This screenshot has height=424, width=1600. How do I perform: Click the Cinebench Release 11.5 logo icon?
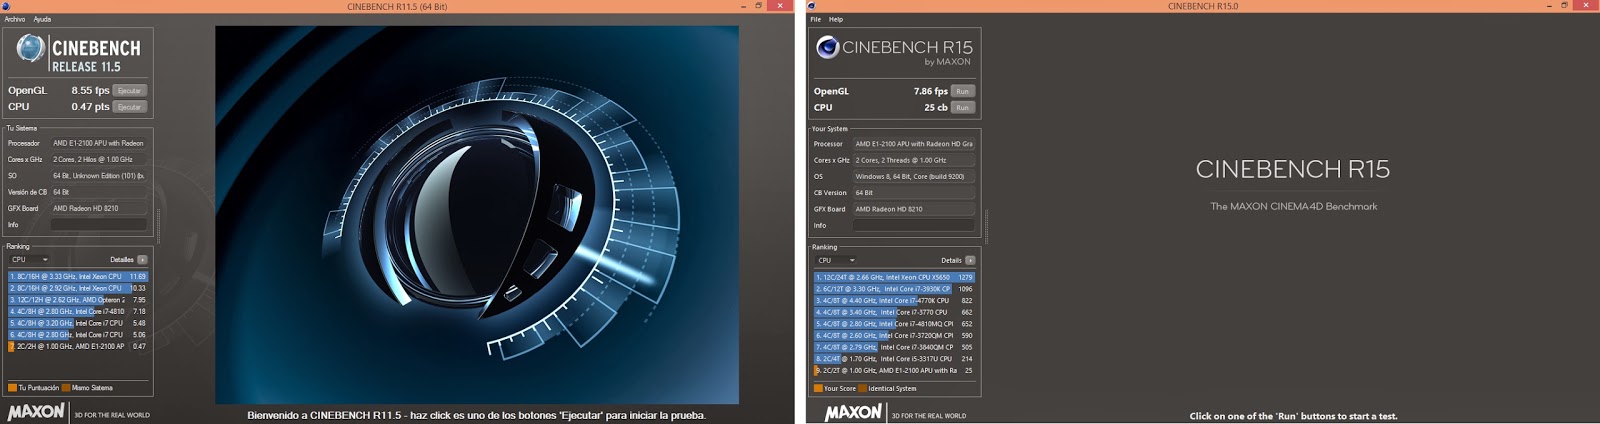[31, 49]
